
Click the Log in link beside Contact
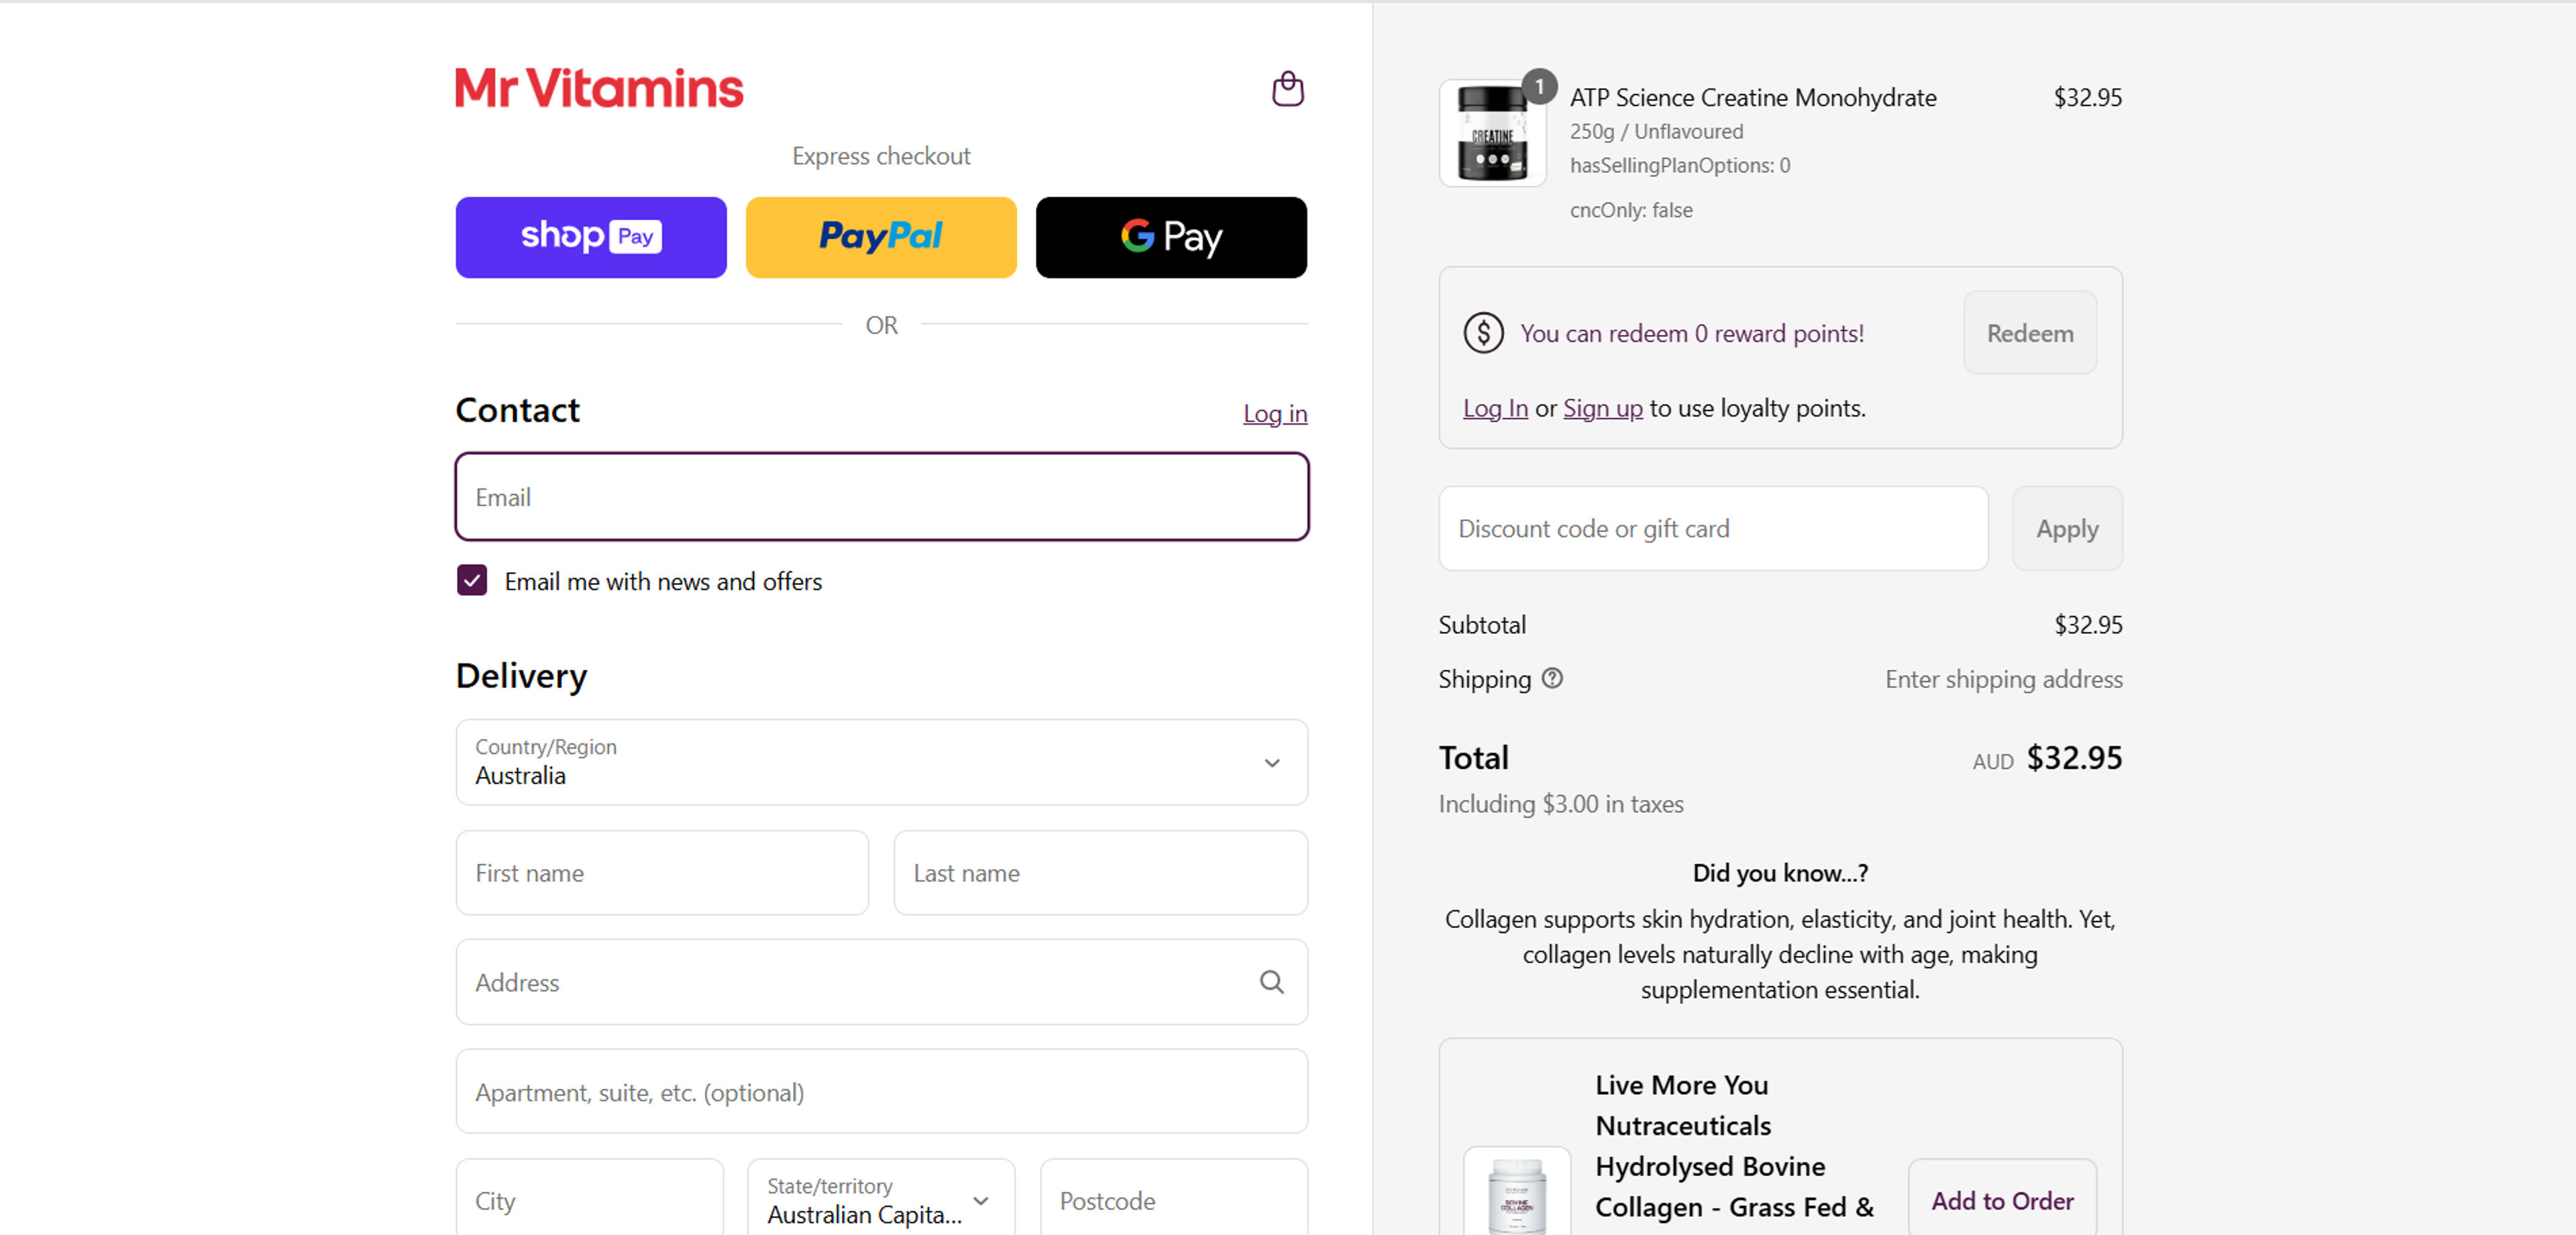tap(1275, 413)
